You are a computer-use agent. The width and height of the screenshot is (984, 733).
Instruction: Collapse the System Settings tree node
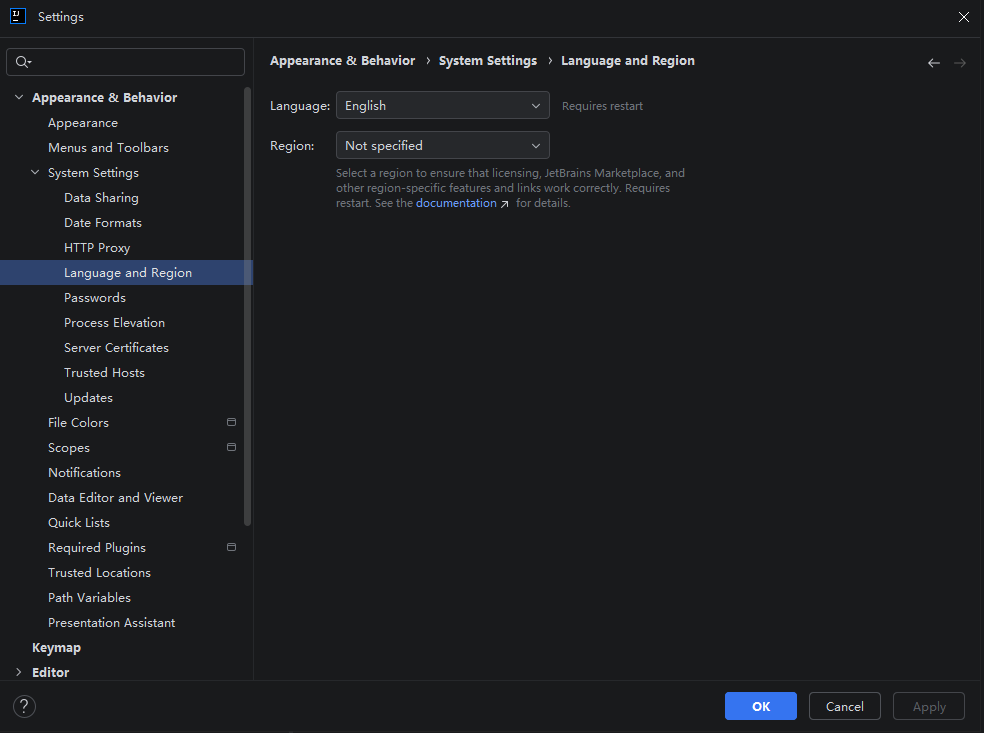pos(35,173)
